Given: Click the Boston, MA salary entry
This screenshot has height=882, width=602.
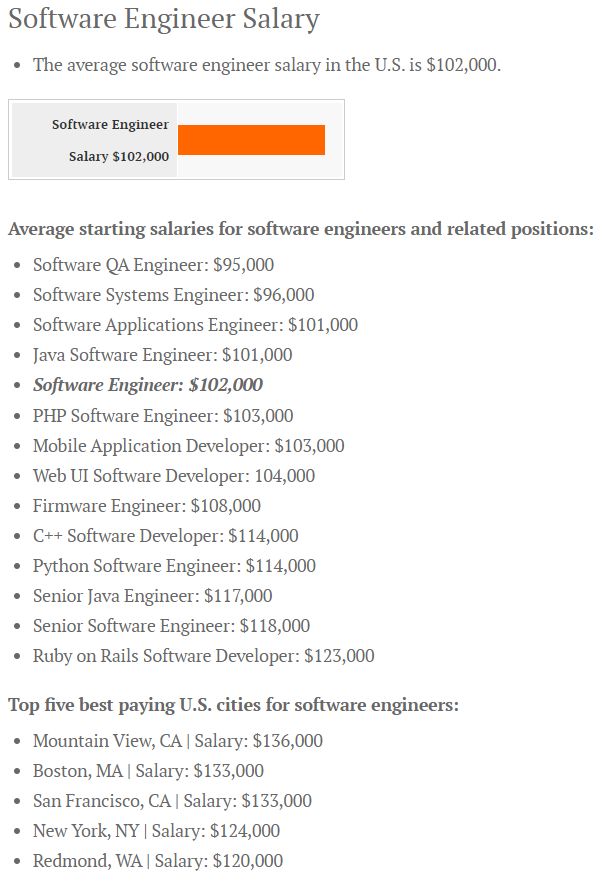Looking at the screenshot, I should point(148,771).
